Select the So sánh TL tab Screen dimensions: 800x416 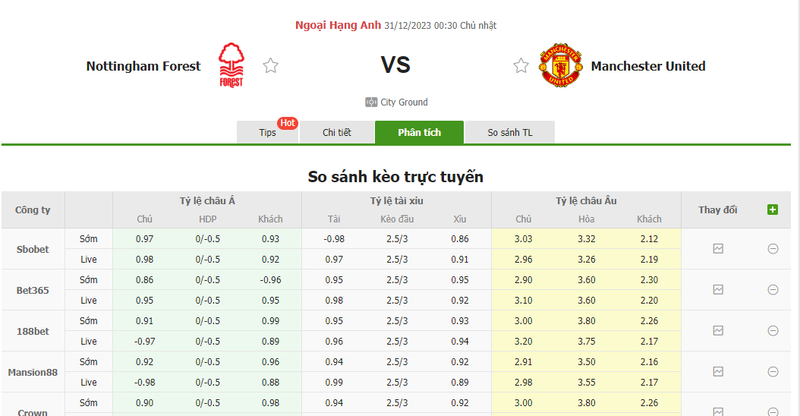(509, 132)
